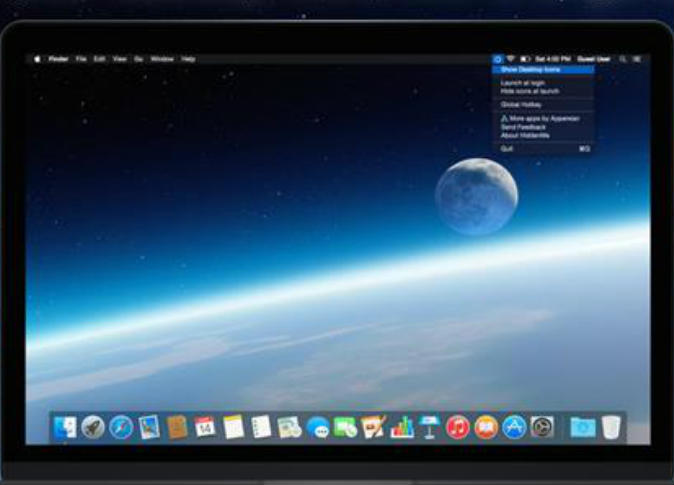Open the Messages app in dock

[x=318, y=428]
